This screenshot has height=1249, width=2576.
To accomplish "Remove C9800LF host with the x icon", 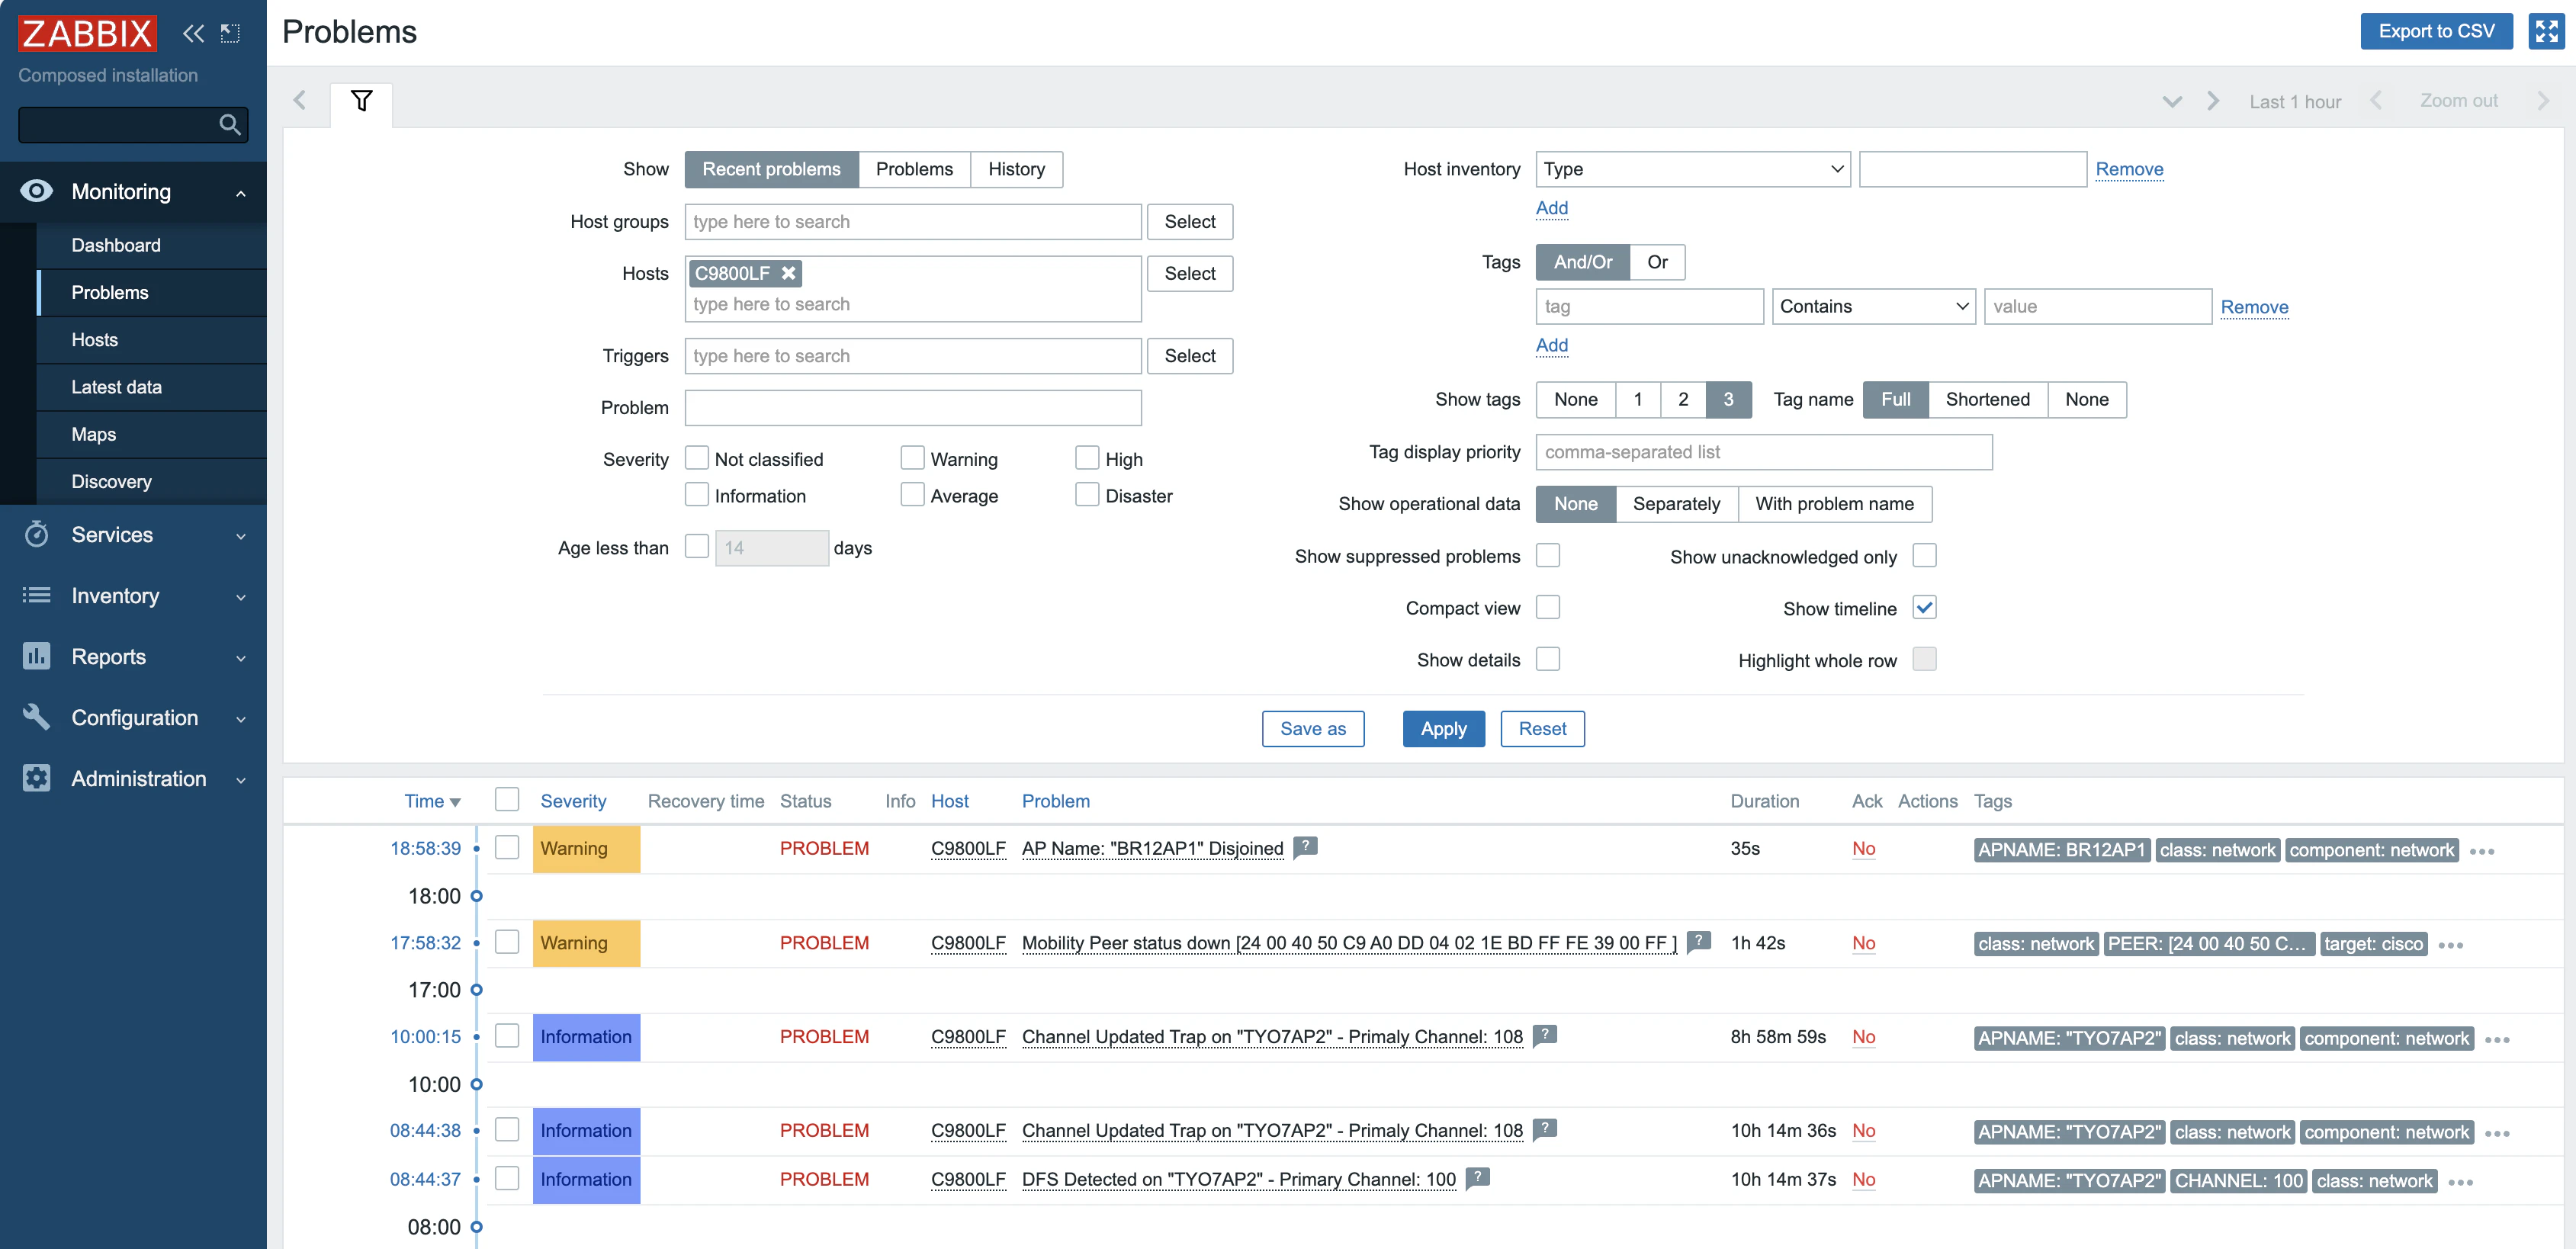I will coord(789,273).
